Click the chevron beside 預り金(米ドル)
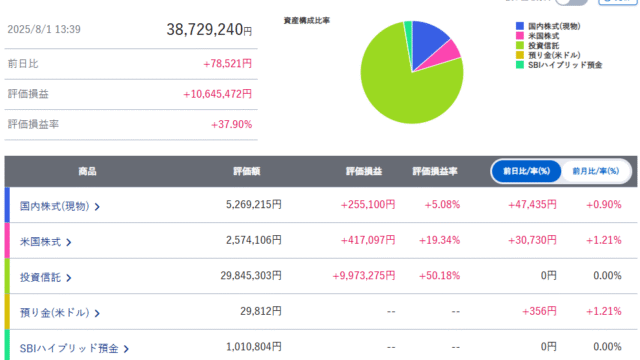The width and height of the screenshot is (640, 360). [97, 313]
